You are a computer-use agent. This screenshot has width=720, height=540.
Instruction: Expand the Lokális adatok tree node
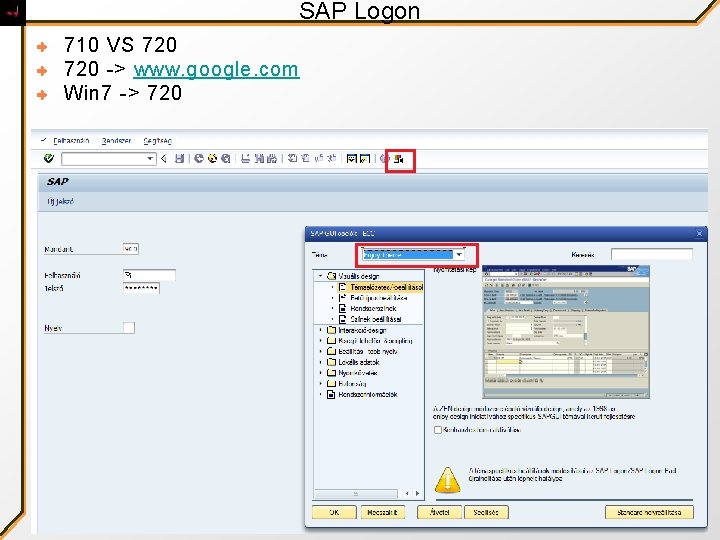pos(321,362)
